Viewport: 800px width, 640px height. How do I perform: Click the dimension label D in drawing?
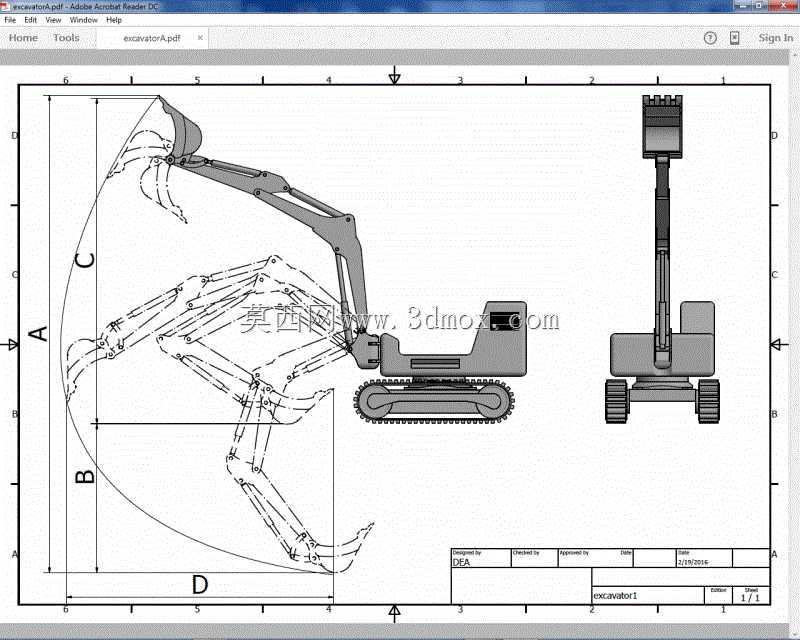pyautogui.click(x=199, y=584)
